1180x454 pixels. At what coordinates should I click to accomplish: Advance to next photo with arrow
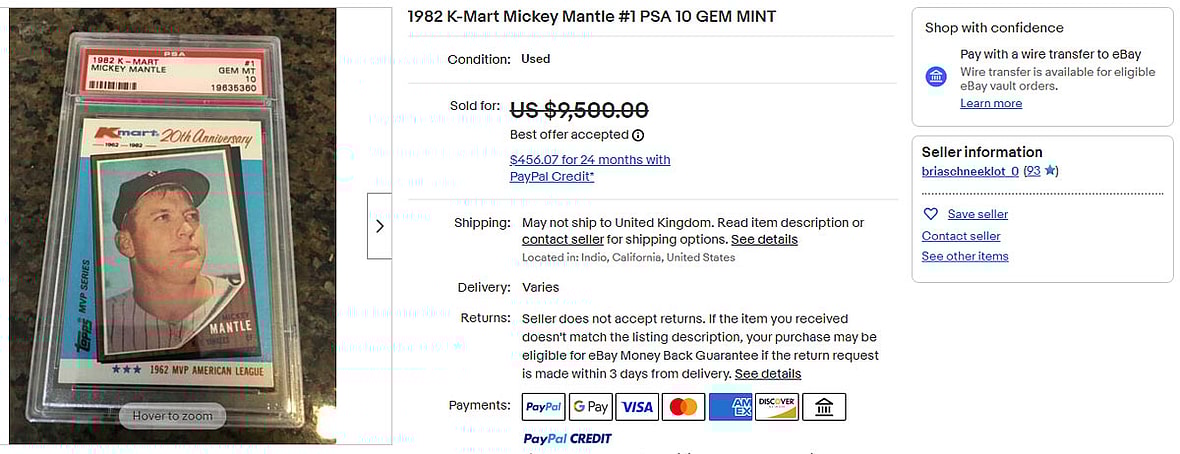[379, 226]
